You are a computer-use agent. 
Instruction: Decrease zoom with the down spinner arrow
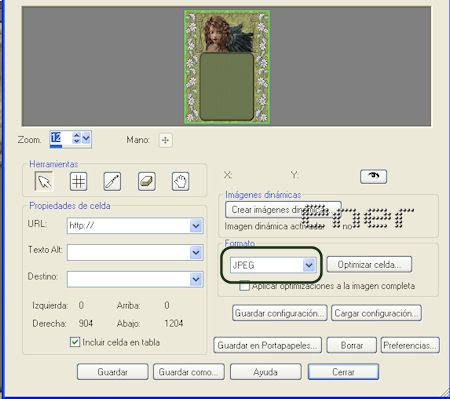77,141
